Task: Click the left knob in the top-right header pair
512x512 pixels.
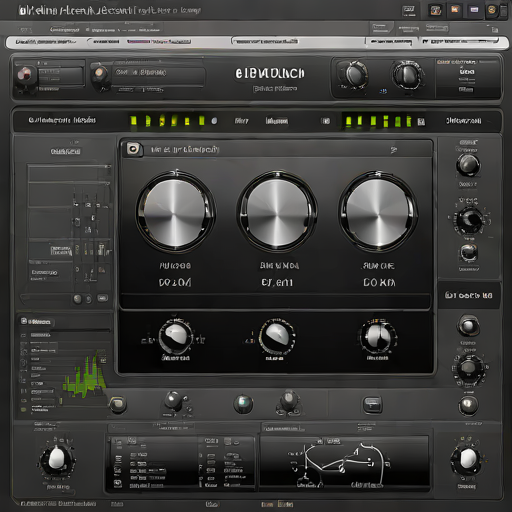Action: [x=355, y=74]
